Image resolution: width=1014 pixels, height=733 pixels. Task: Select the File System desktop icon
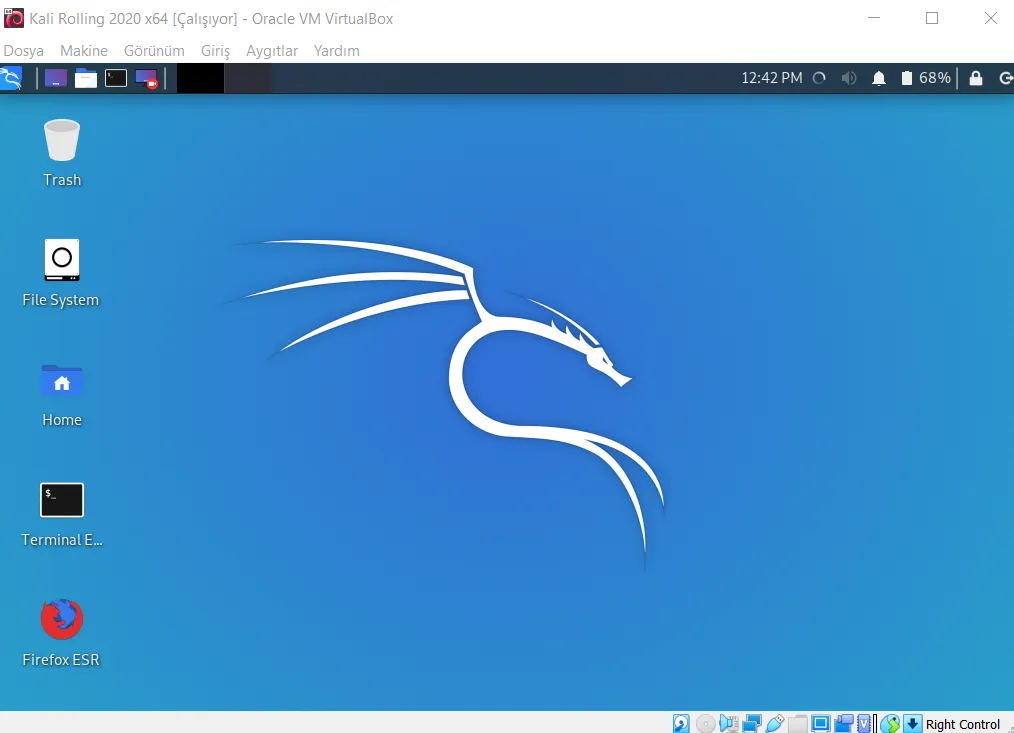click(x=61, y=272)
